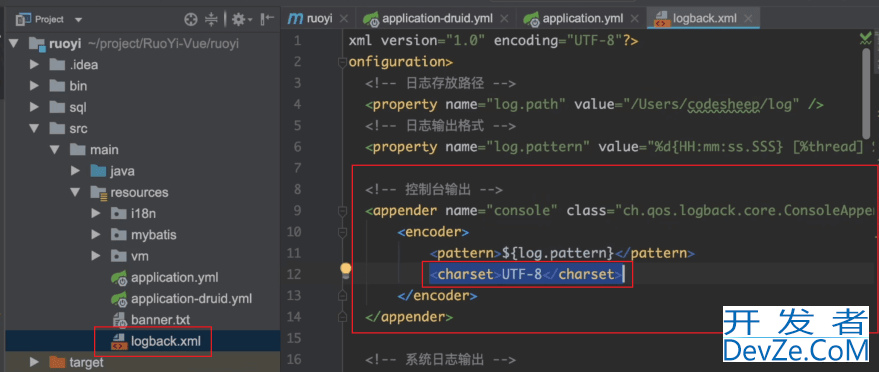Click the banner.txt file icon

pos(119,320)
